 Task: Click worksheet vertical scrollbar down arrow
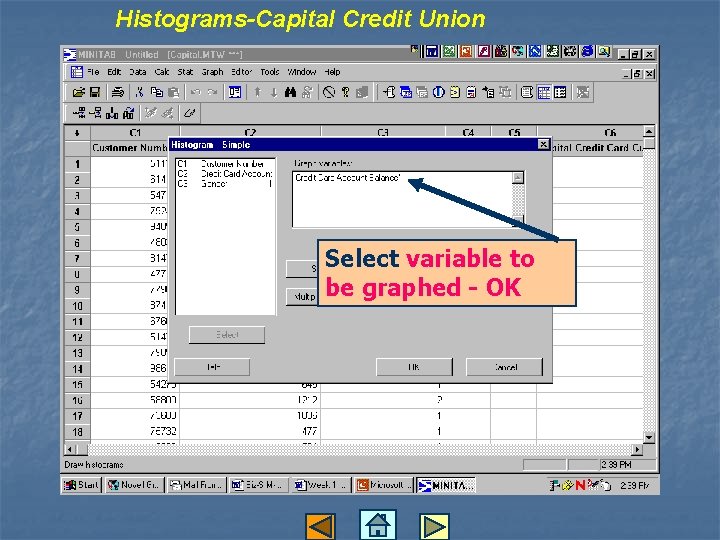648,438
